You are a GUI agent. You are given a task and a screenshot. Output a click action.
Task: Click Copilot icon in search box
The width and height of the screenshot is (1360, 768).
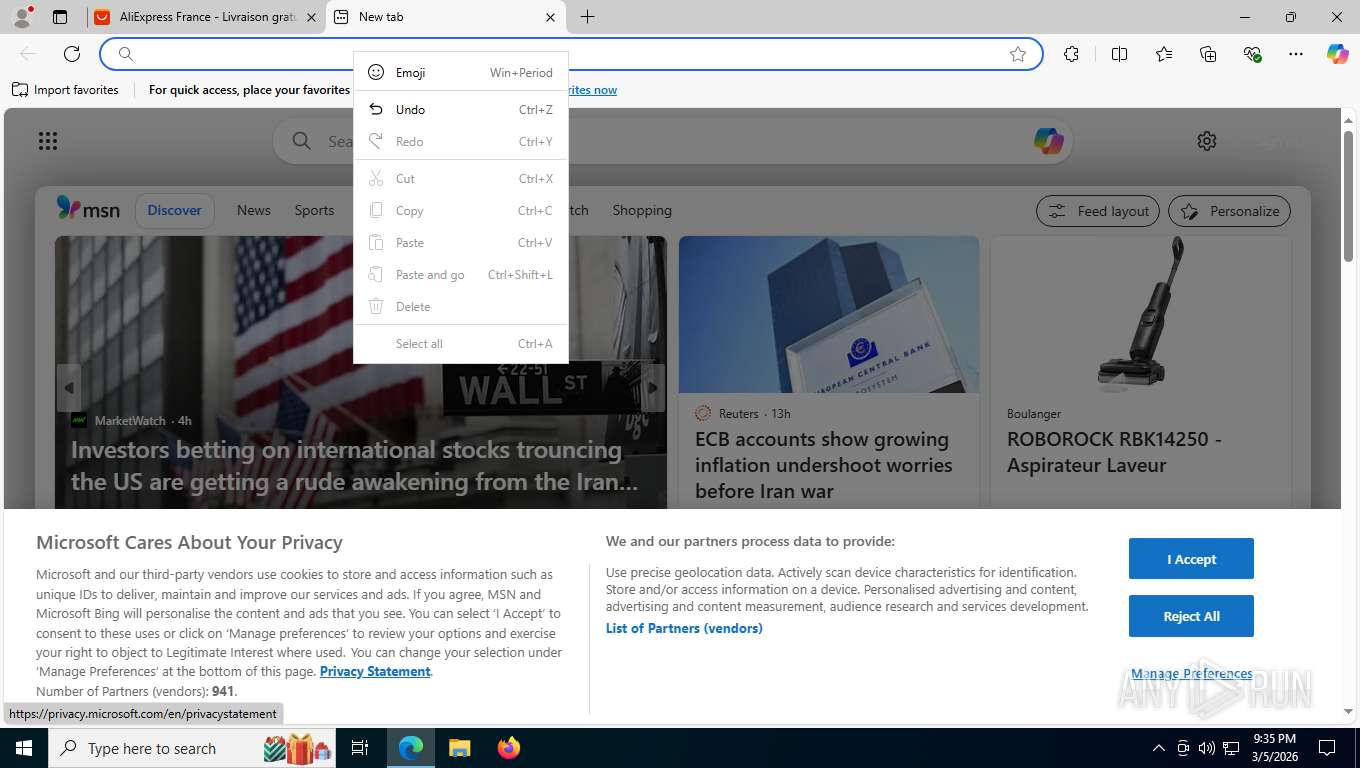[x=1048, y=141]
